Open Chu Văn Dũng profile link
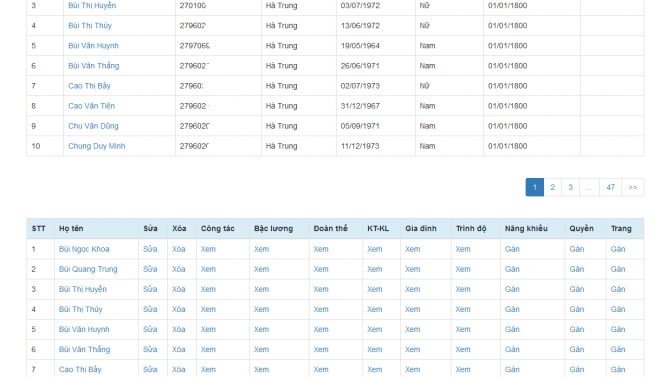670x377 pixels. click(x=93, y=126)
